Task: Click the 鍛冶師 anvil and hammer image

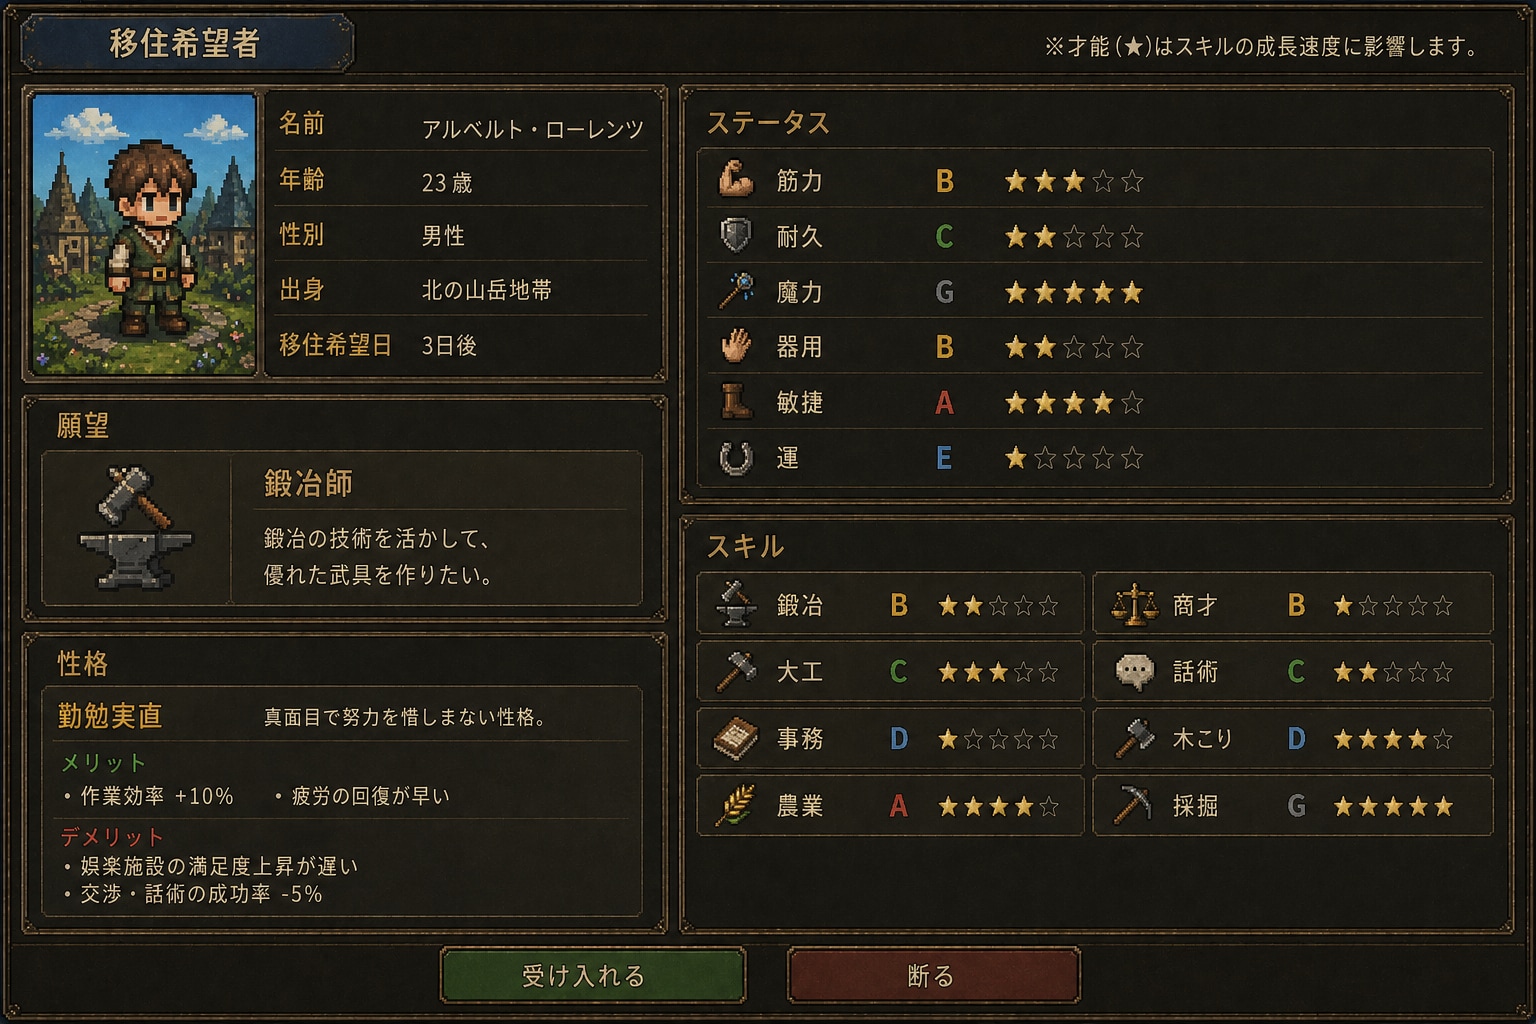Action: [x=136, y=527]
